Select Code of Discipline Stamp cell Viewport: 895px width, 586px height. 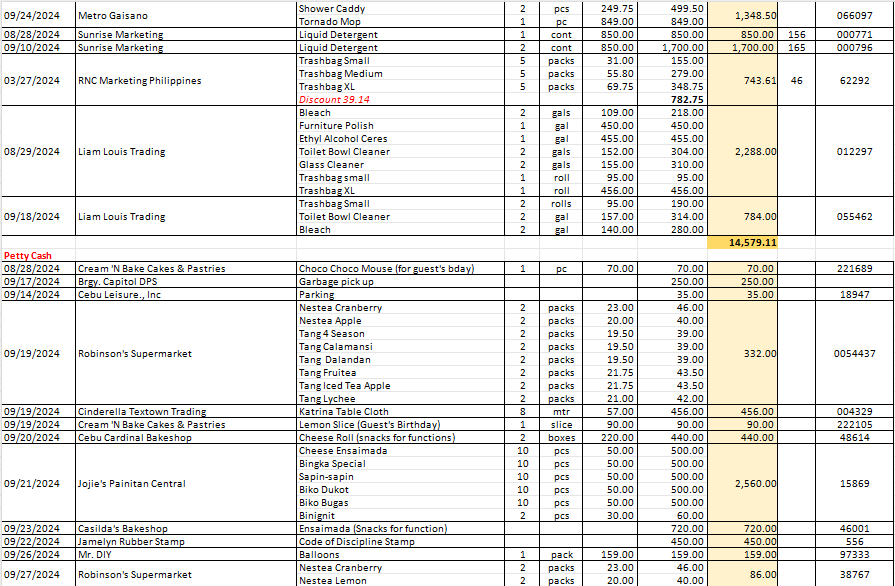click(400, 541)
